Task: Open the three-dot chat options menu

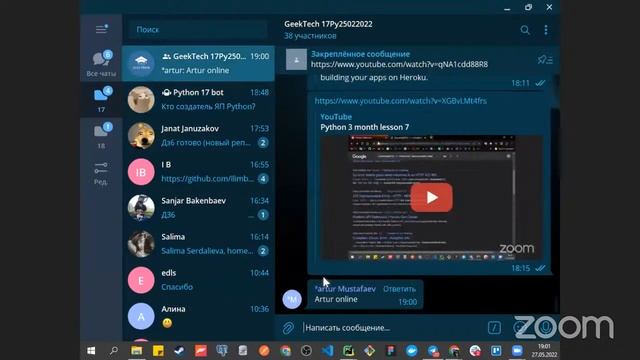Action: point(546,30)
